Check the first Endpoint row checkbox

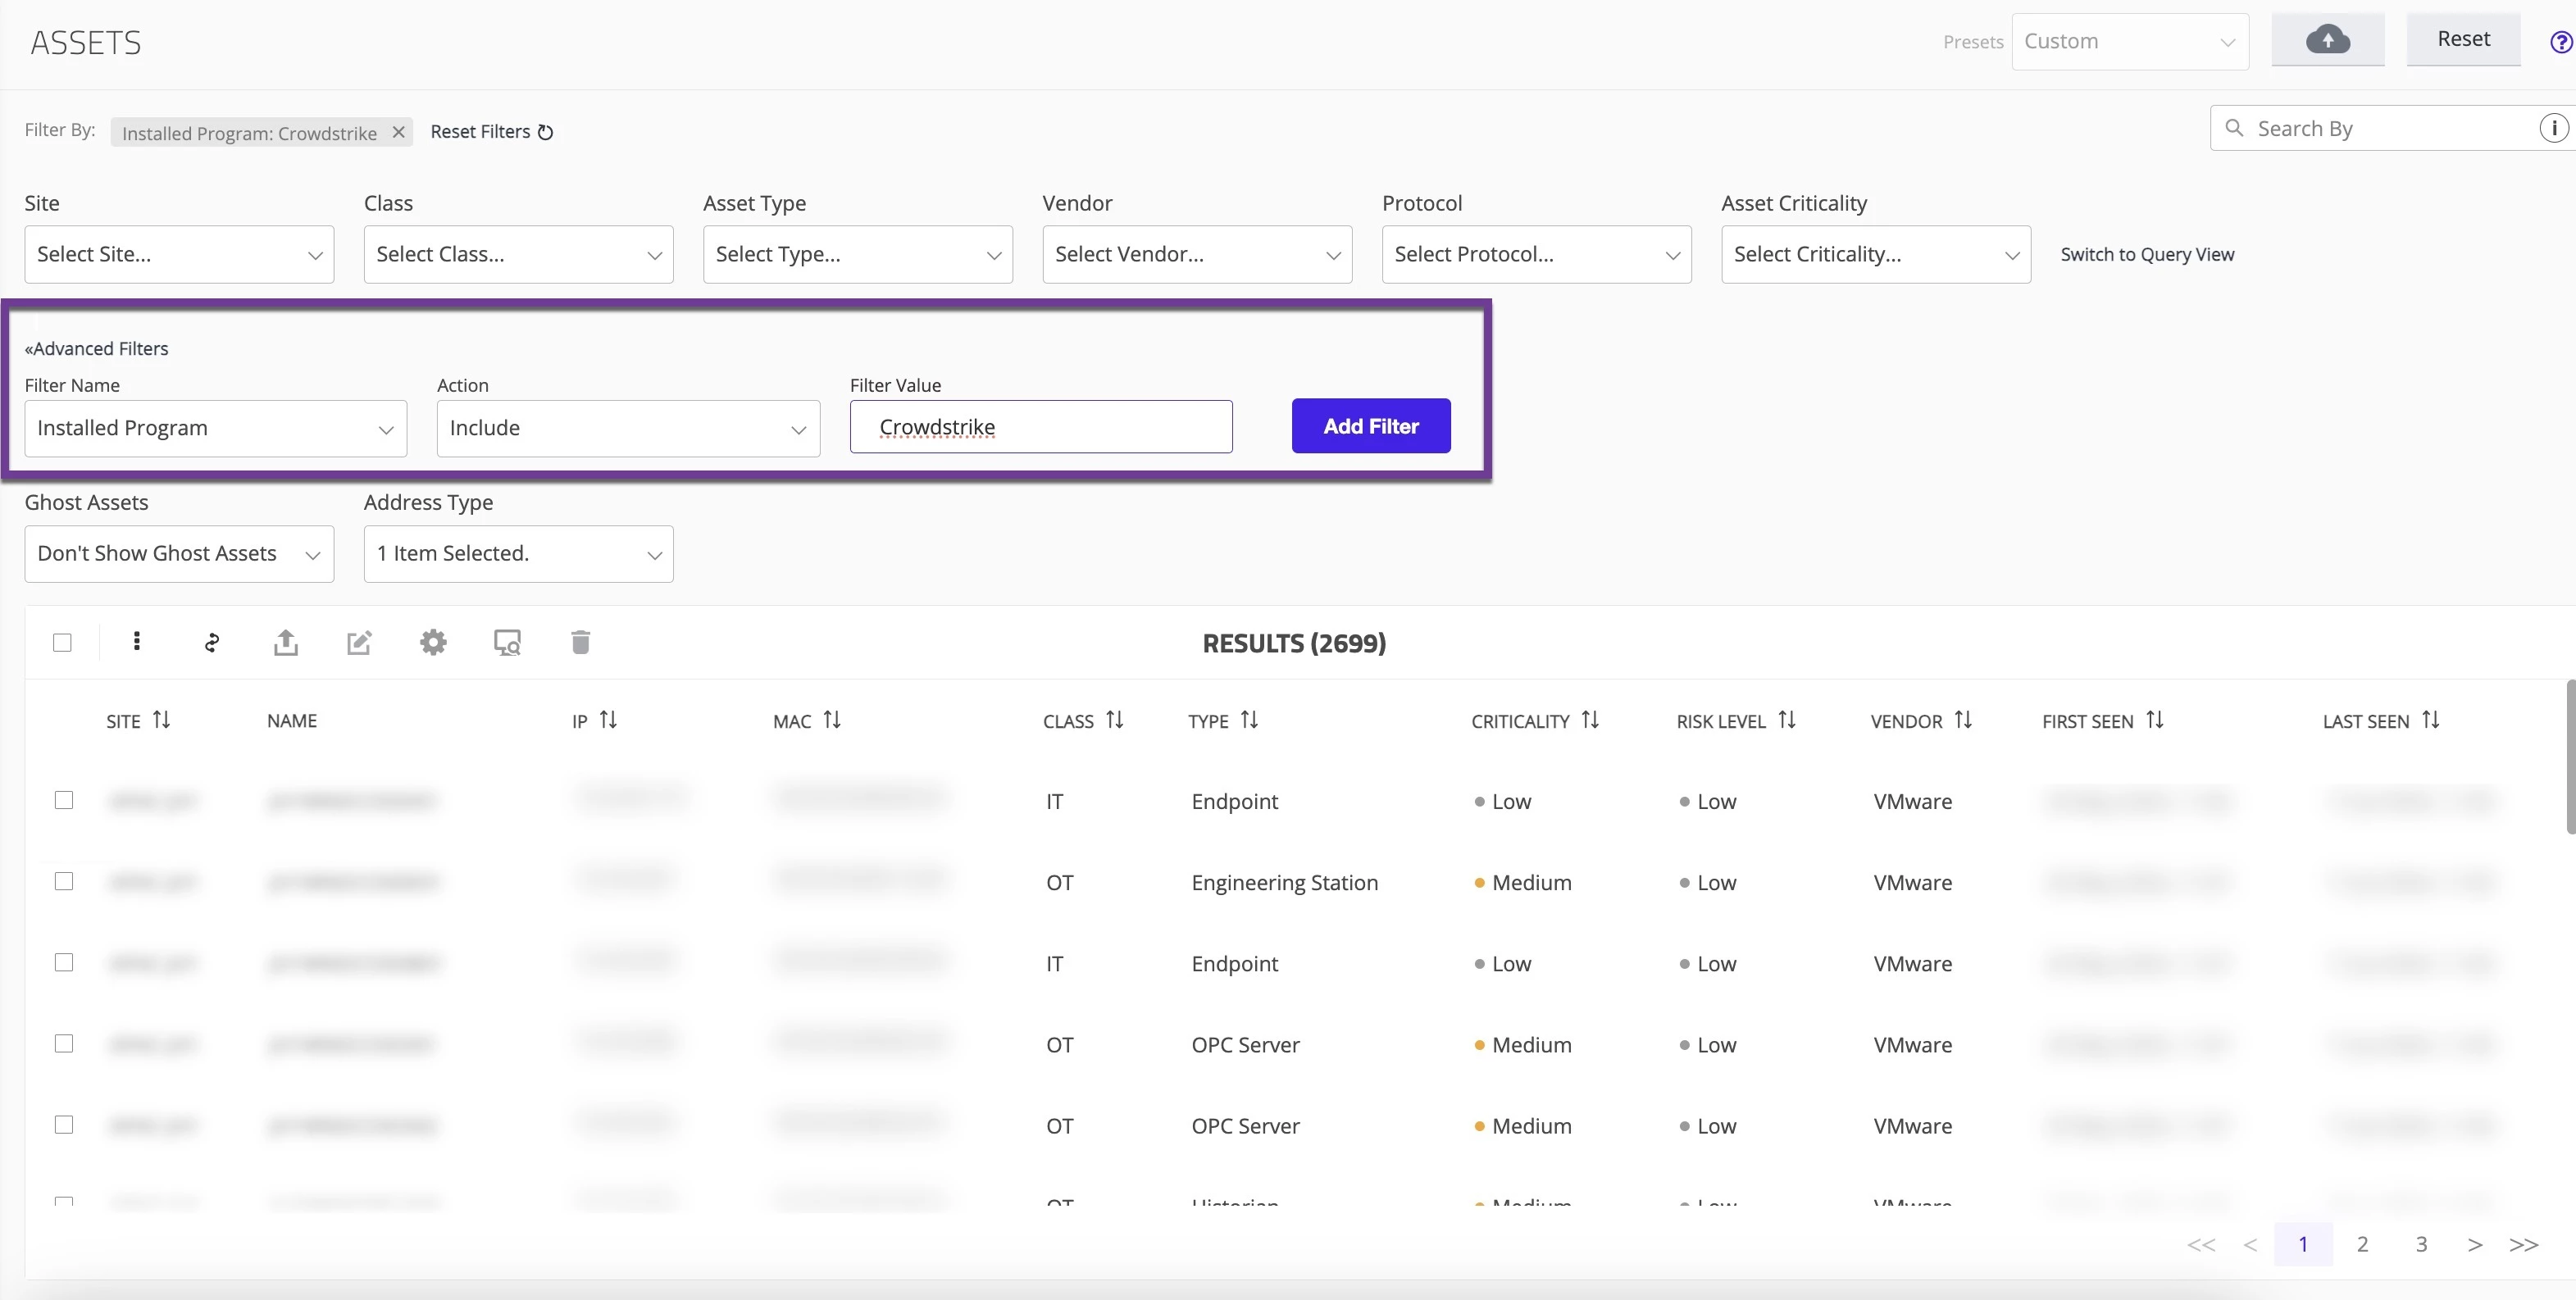pyautogui.click(x=64, y=800)
